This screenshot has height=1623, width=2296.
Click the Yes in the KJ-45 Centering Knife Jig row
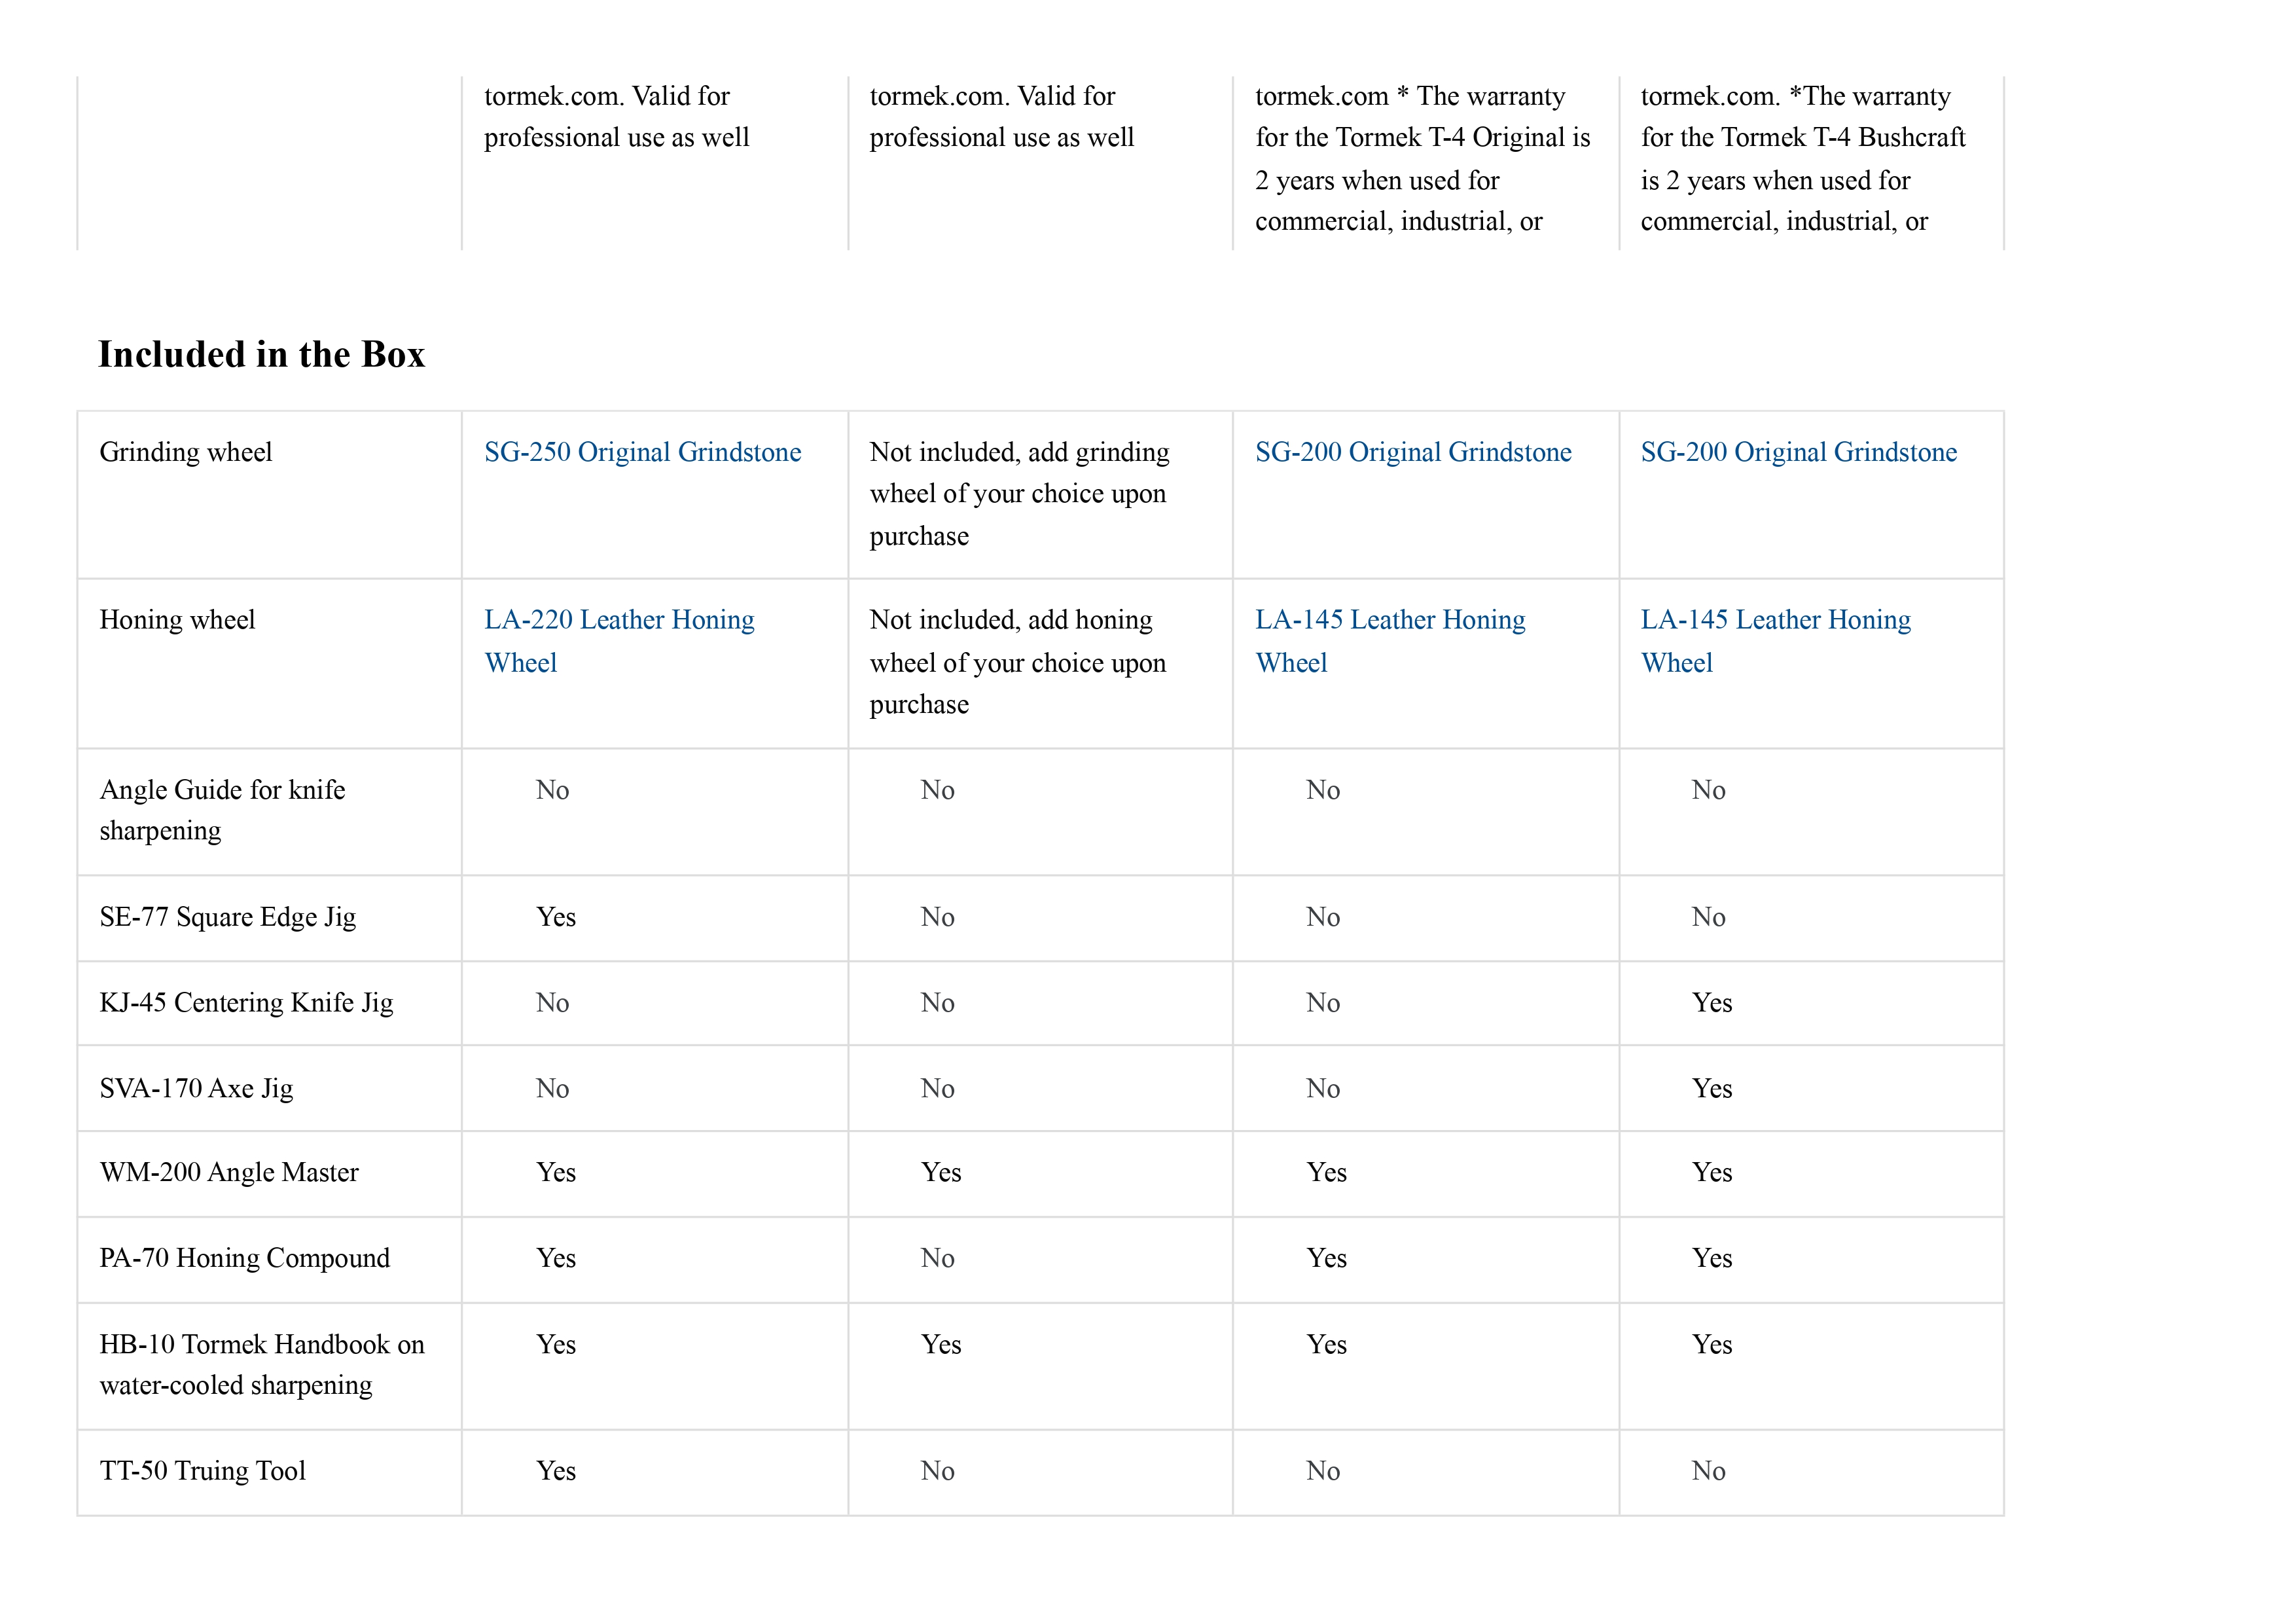(1711, 1003)
